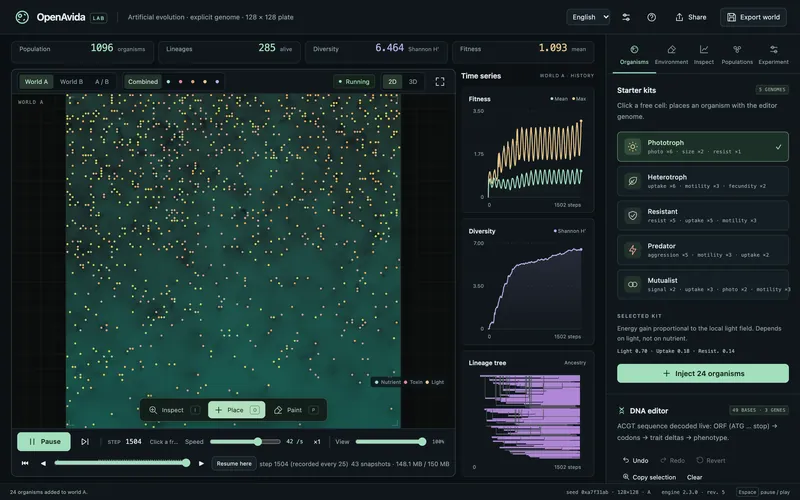Select the Resistant starter kit
The height and width of the screenshot is (500, 800).
tap(703, 216)
